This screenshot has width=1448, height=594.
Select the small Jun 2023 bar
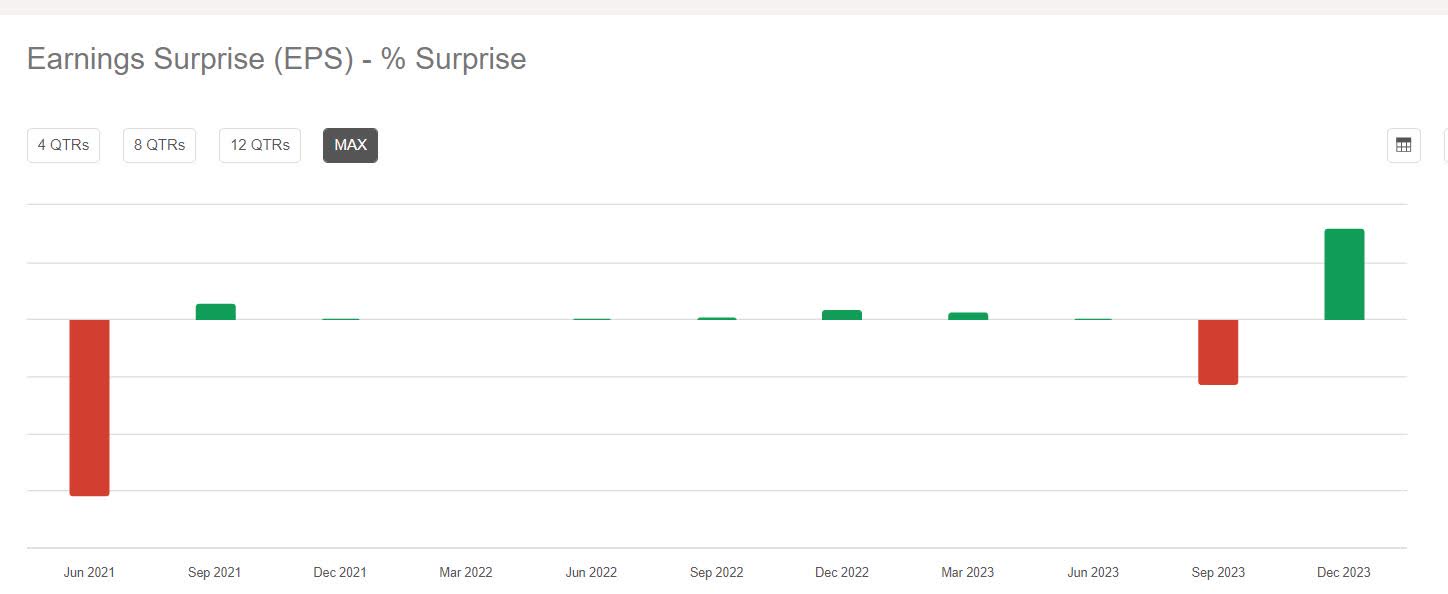1092,319
